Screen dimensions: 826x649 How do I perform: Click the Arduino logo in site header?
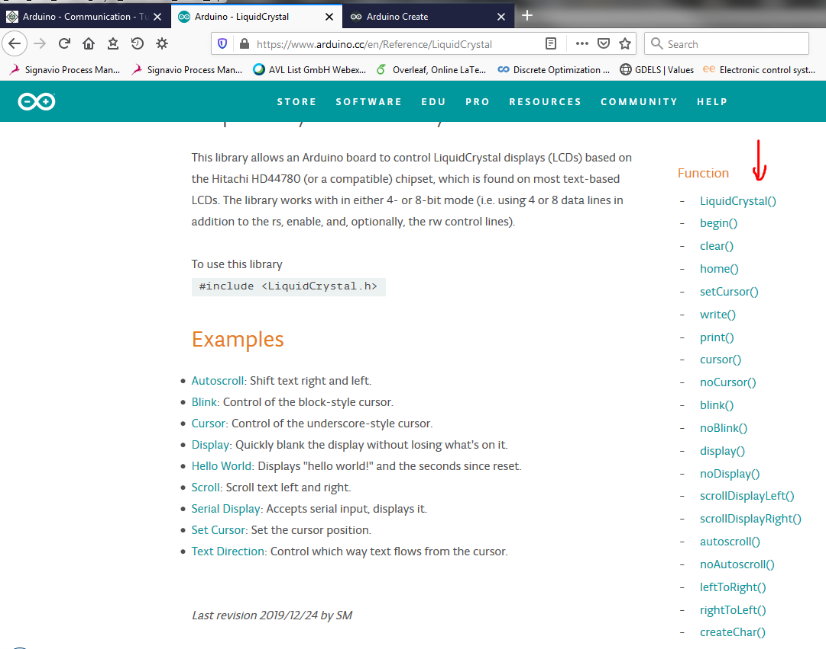[35, 101]
